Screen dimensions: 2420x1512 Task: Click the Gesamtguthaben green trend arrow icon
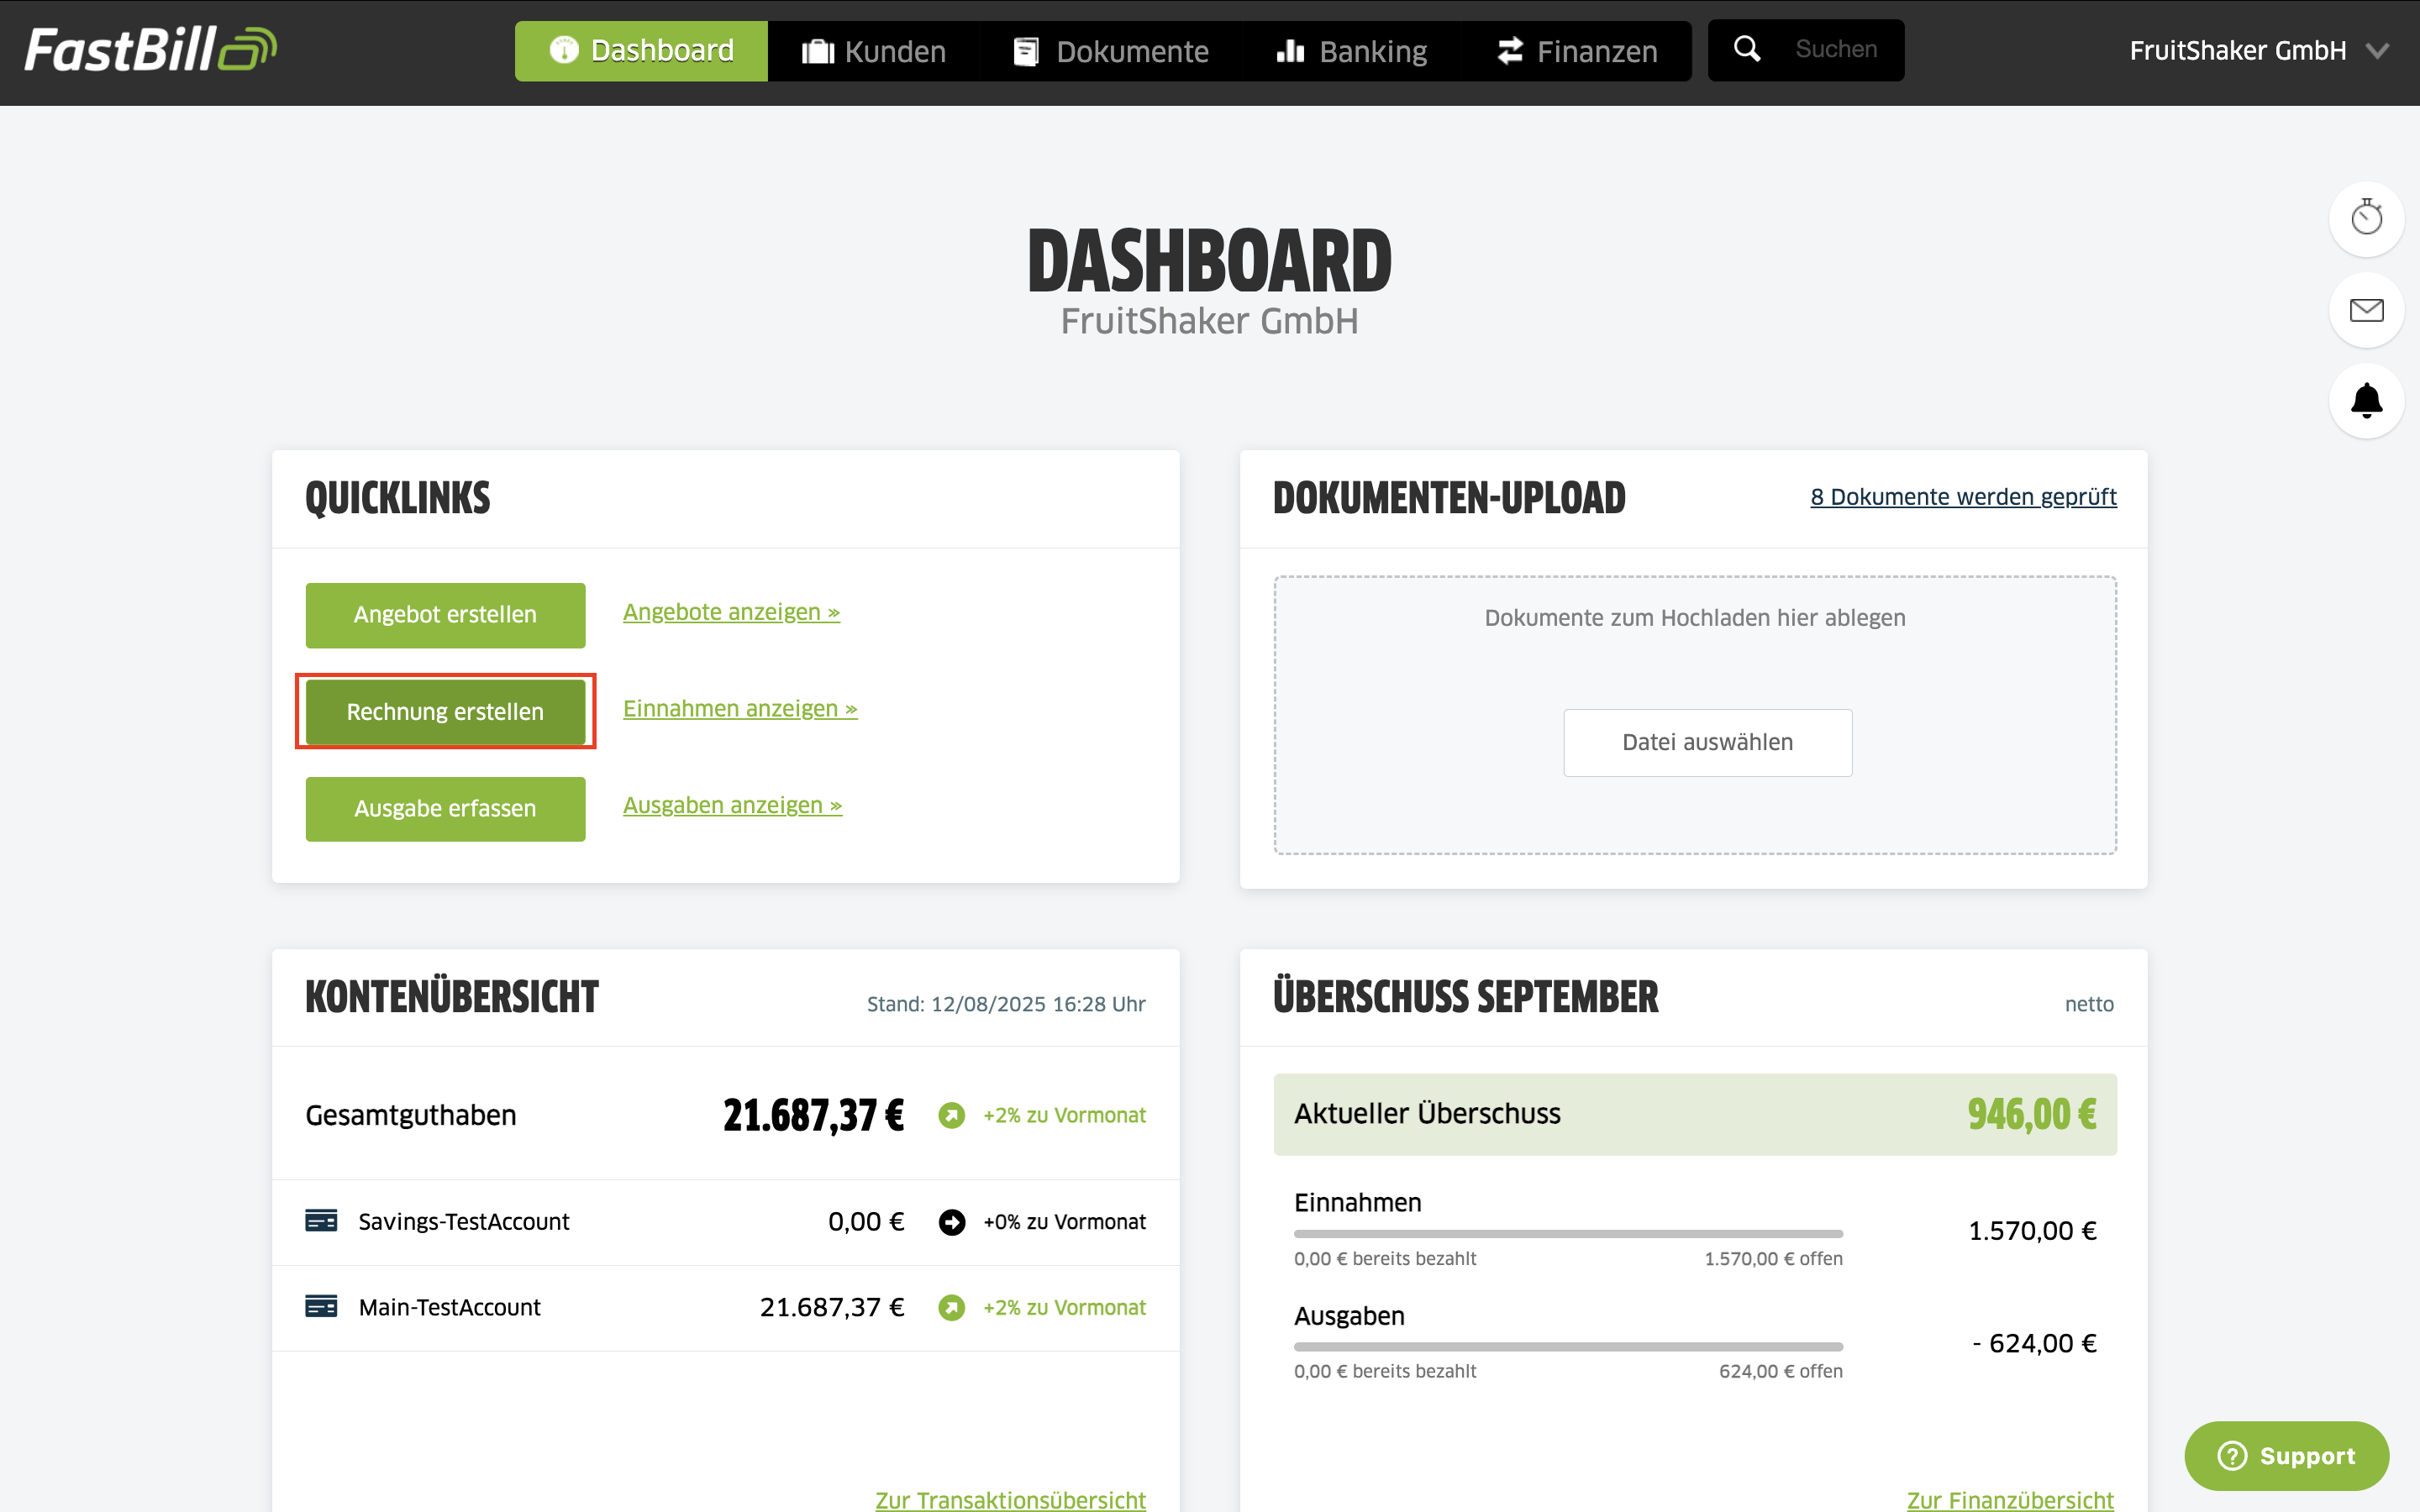pos(951,1114)
